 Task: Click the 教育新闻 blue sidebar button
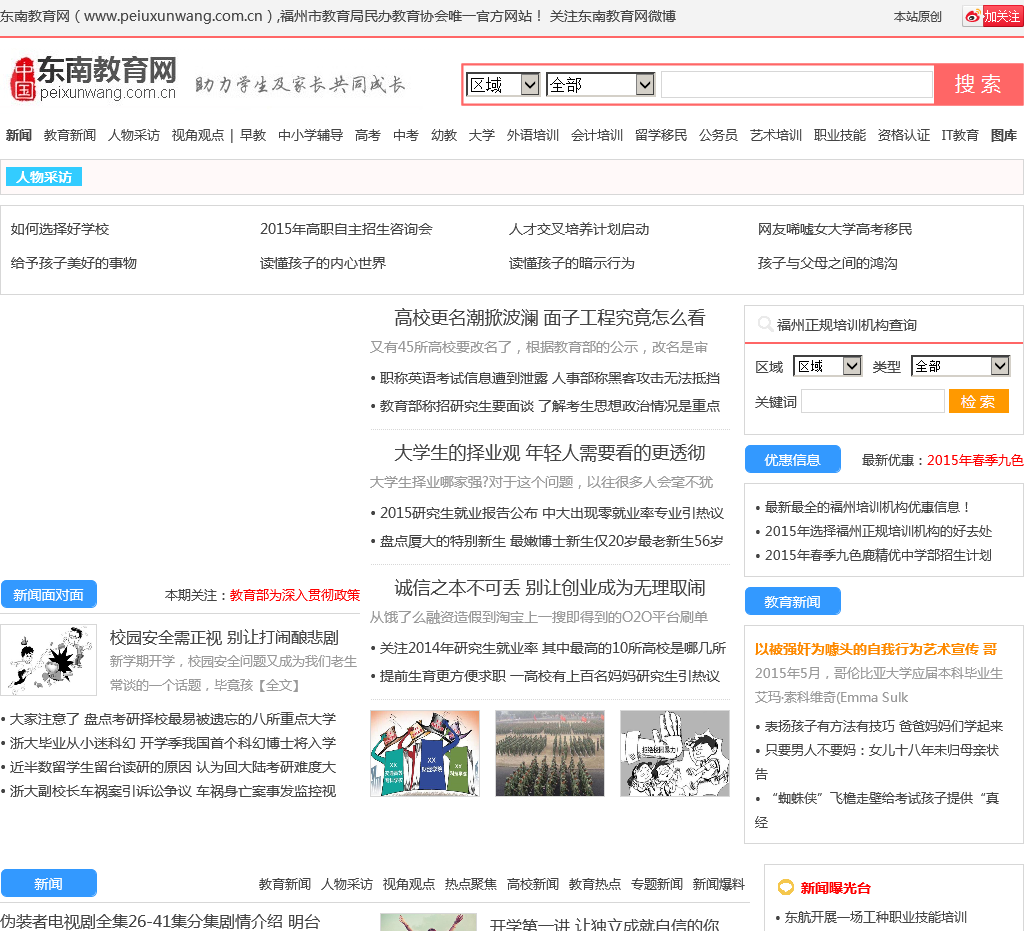(x=792, y=601)
